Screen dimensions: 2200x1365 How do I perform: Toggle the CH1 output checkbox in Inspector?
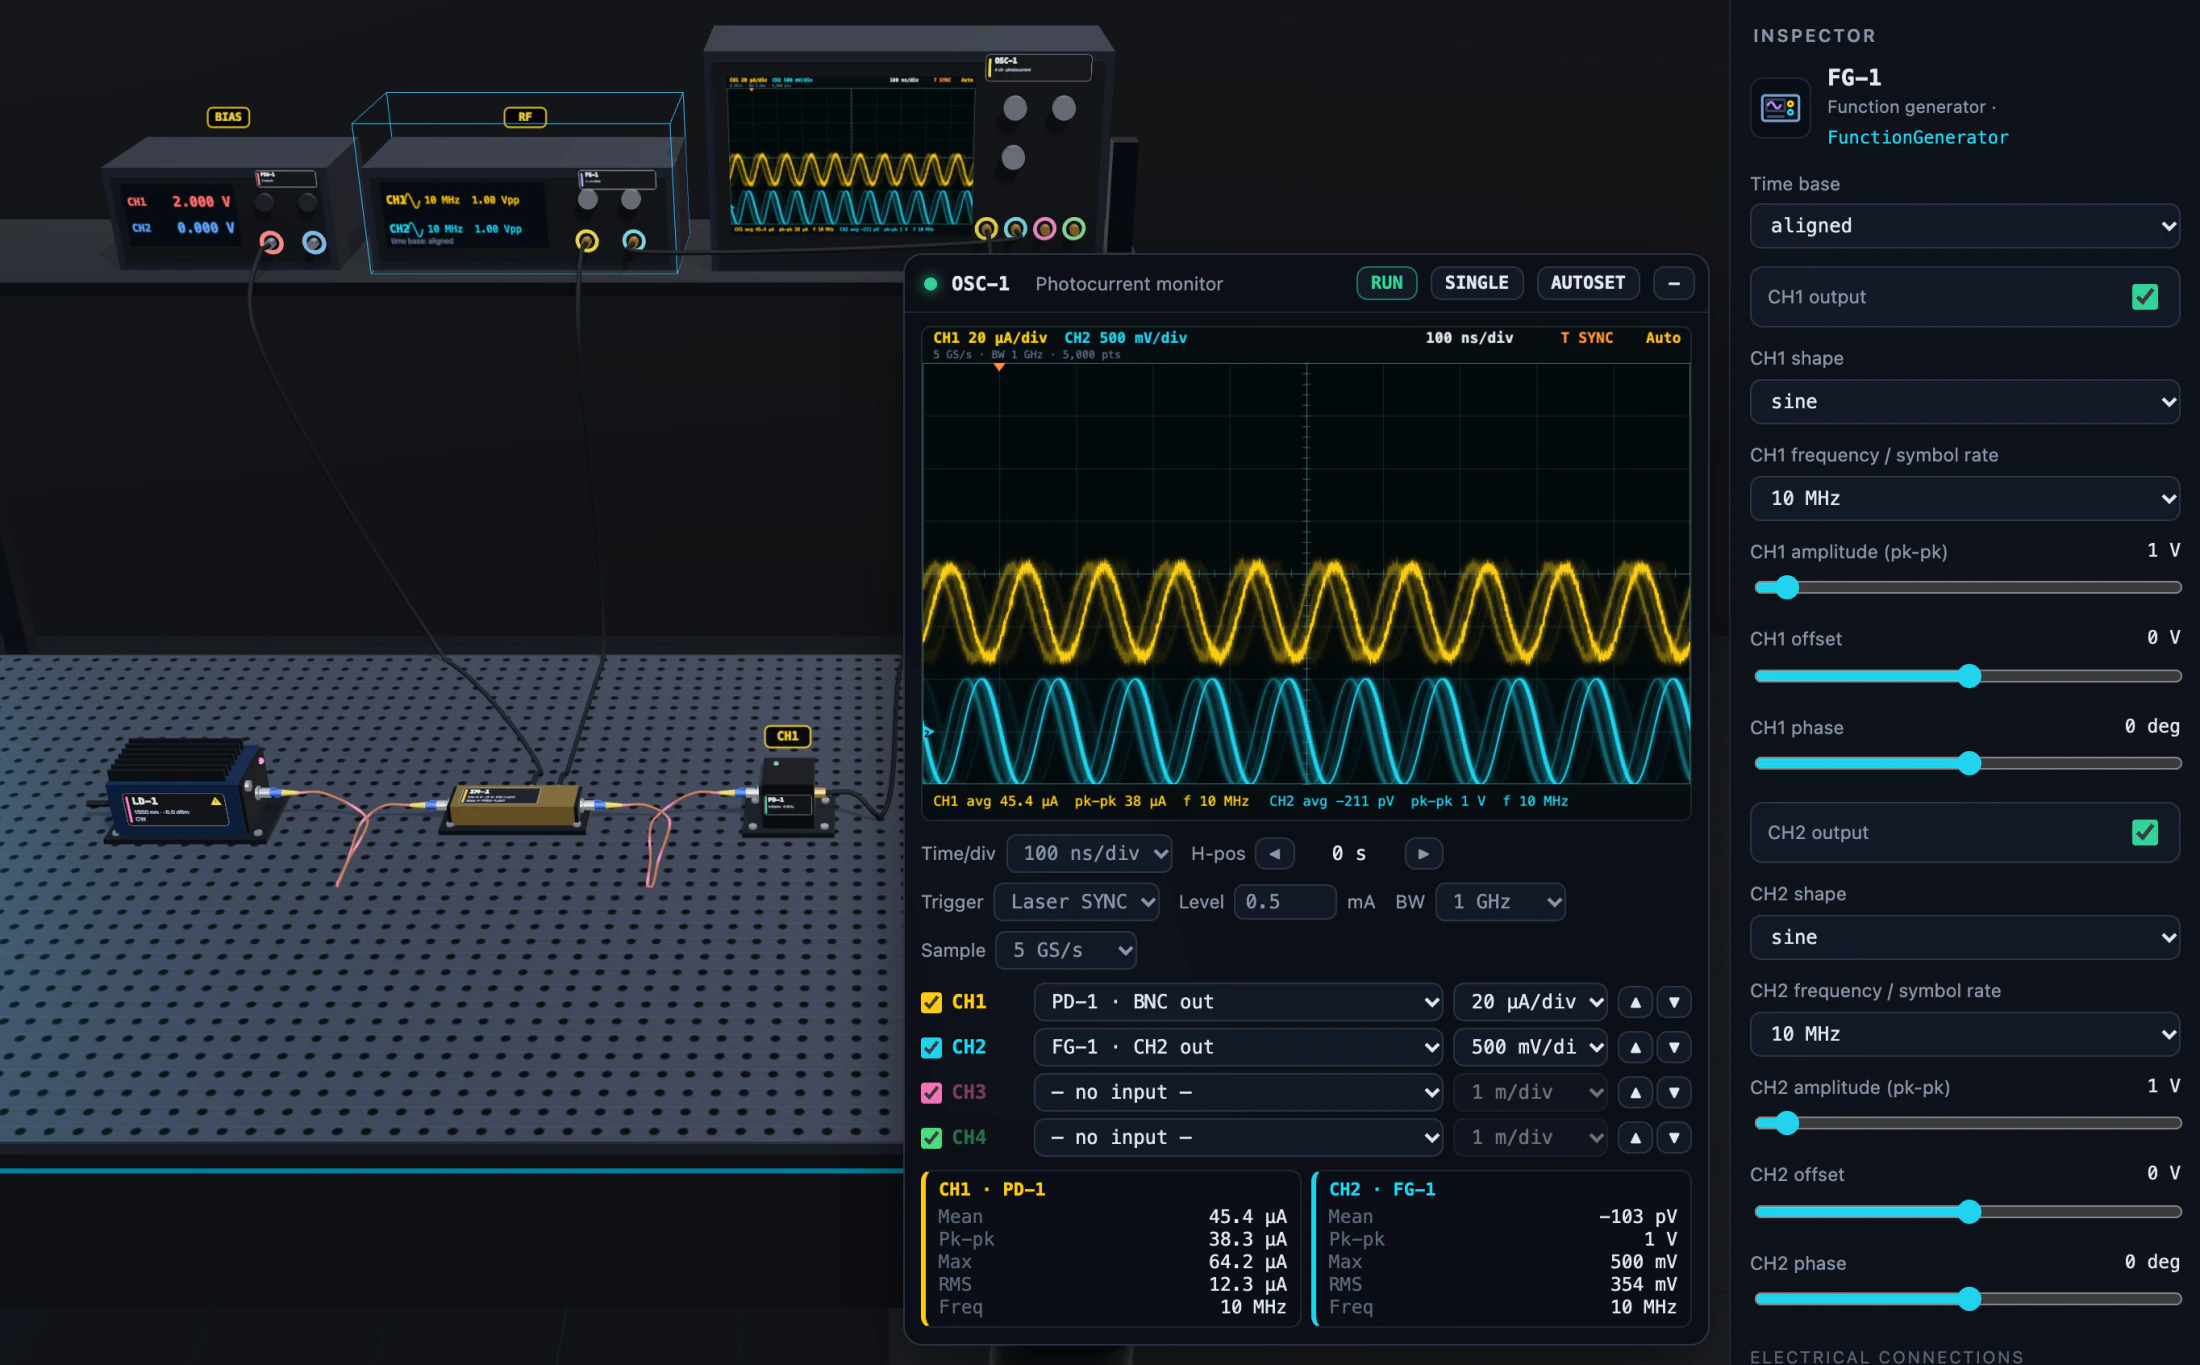click(2145, 297)
